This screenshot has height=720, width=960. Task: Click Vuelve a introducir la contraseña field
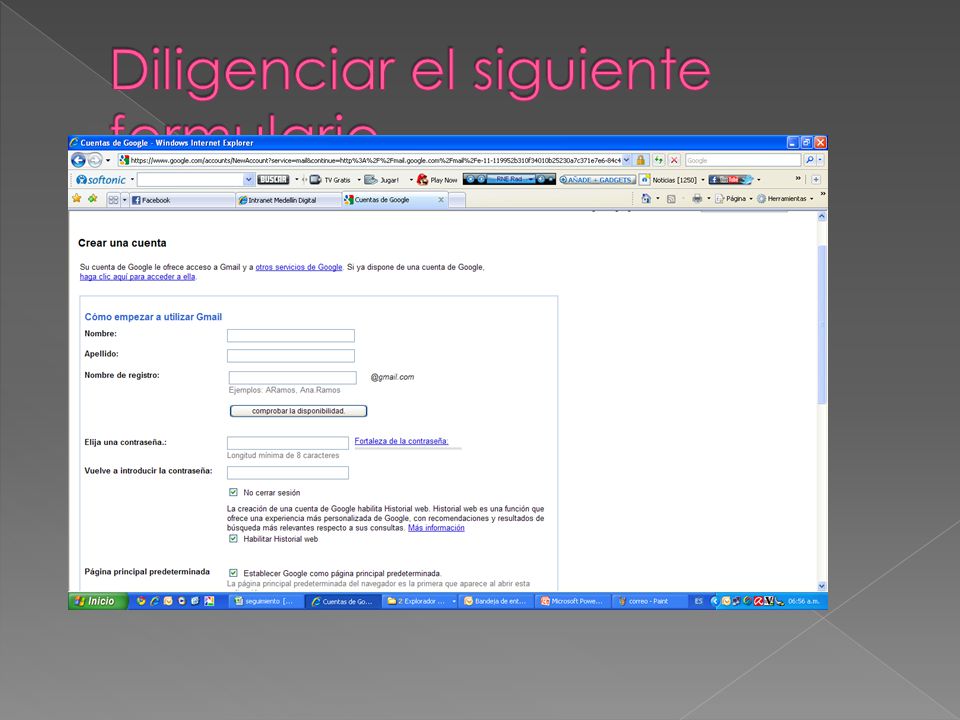click(x=288, y=473)
